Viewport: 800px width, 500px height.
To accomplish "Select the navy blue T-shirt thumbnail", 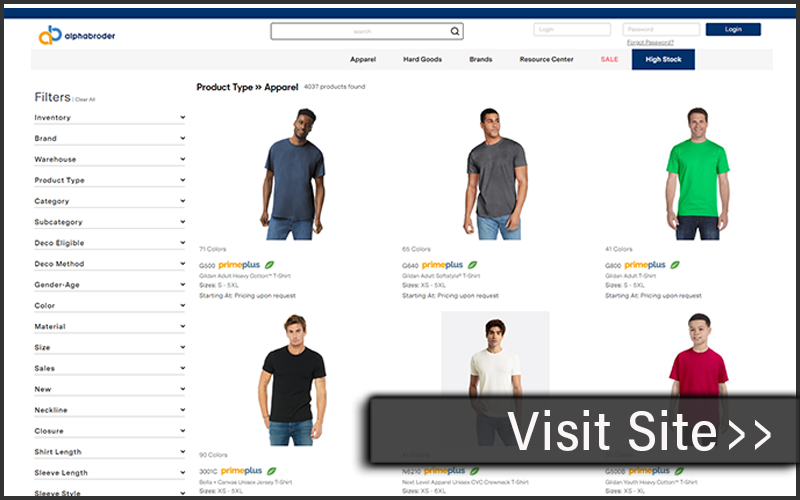I will pos(293,173).
